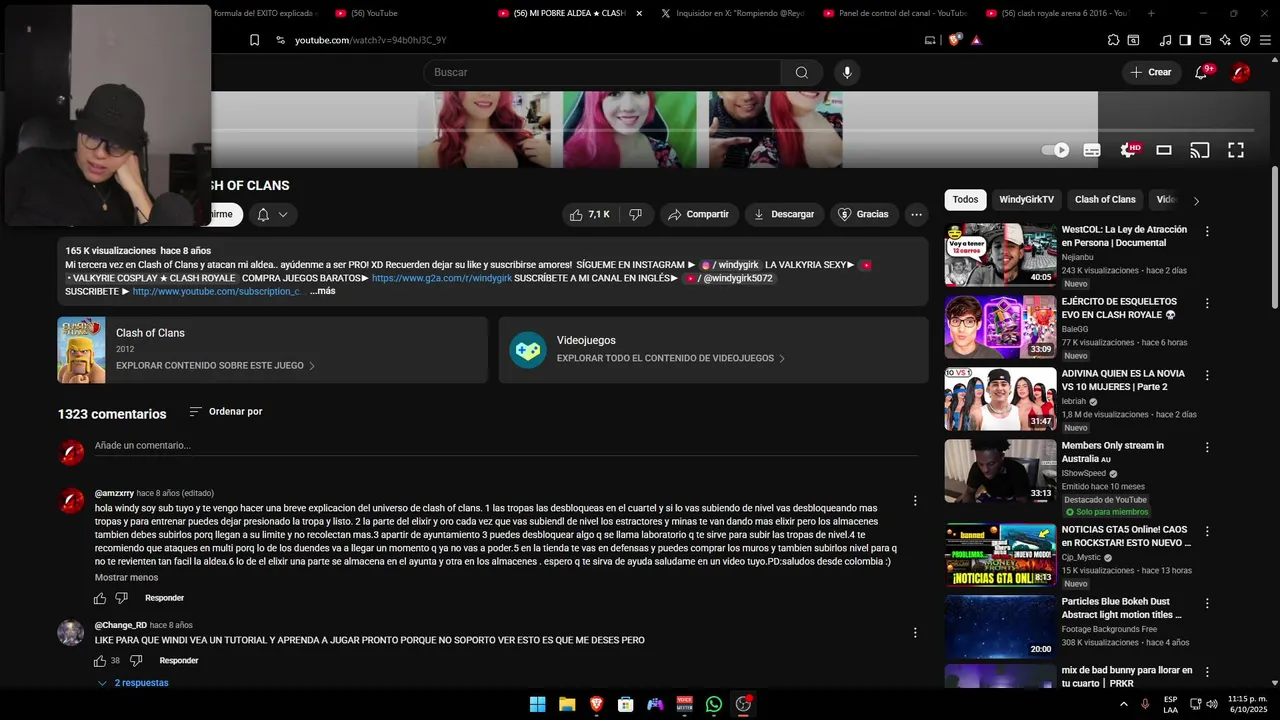Dislike the comment by @amzxrry

122,598
